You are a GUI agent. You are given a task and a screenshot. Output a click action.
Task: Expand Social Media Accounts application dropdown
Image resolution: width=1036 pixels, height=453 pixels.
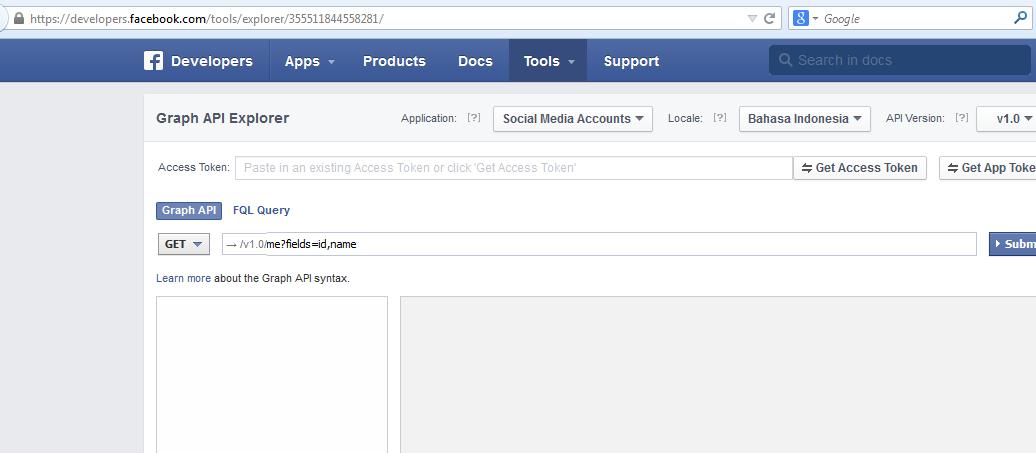573,119
